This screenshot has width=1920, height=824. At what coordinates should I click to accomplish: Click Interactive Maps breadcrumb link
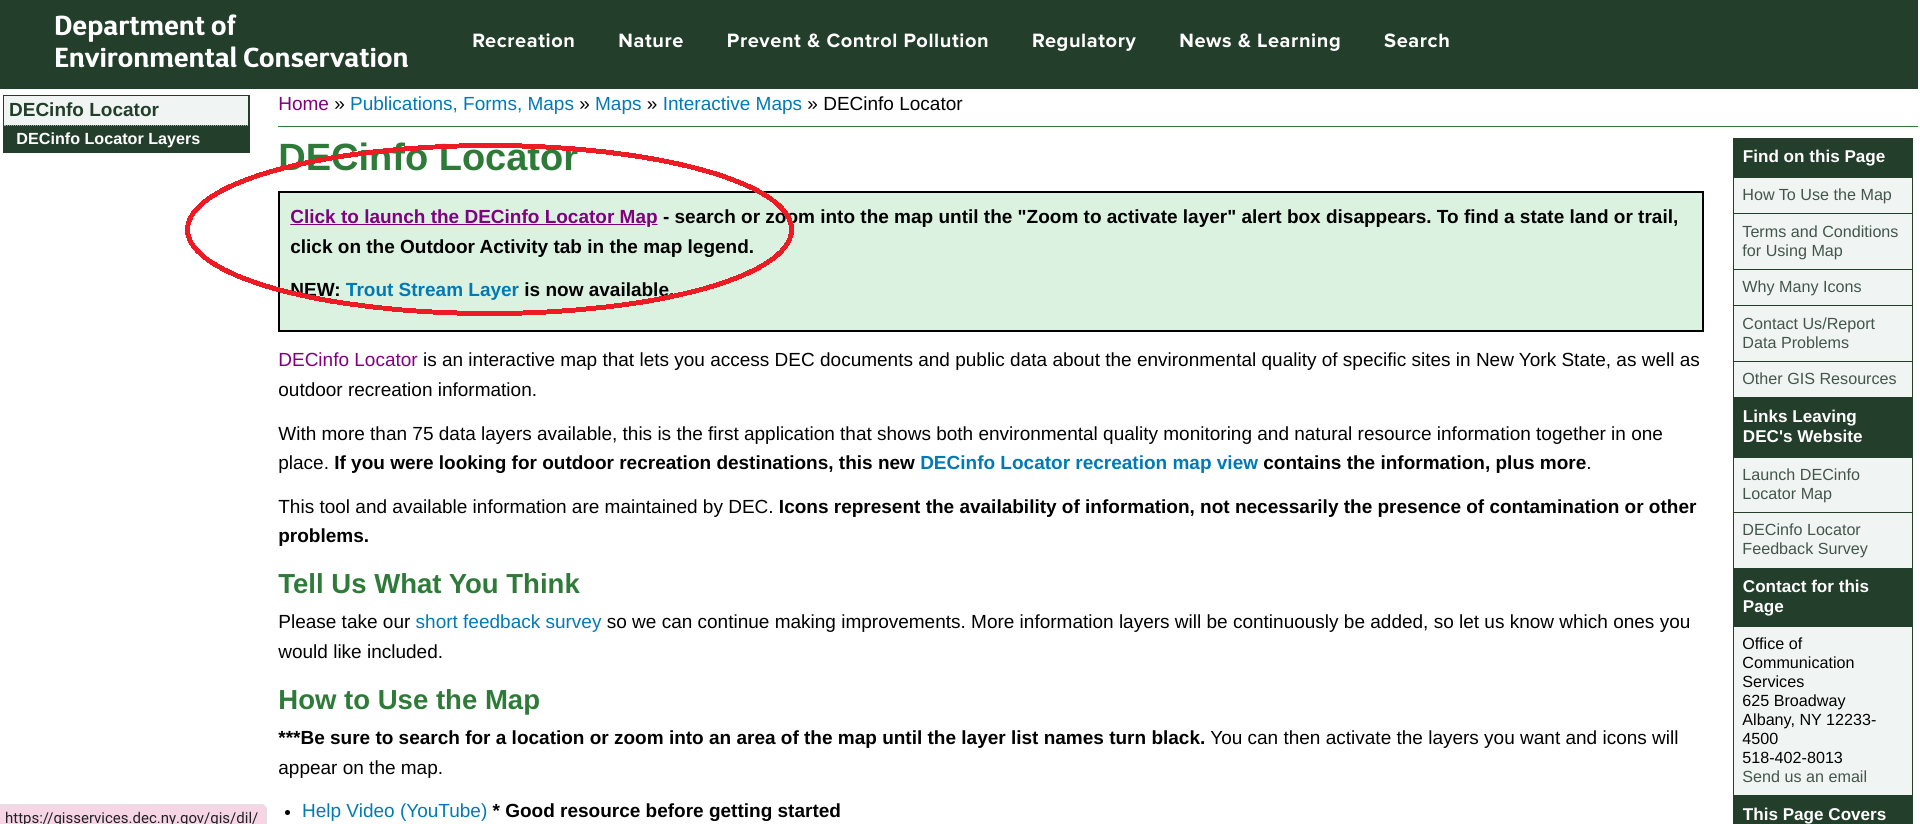pyautogui.click(x=732, y=104)
